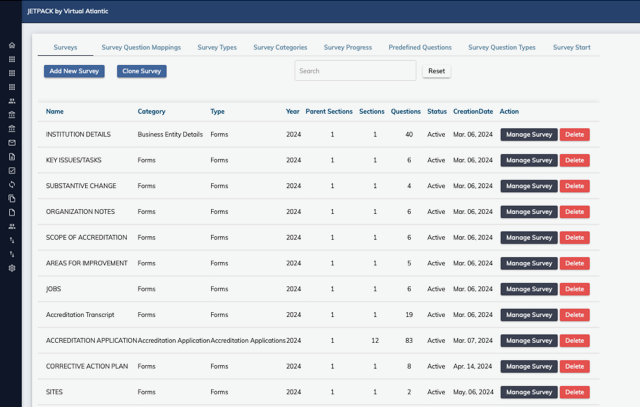This screenshot has width=640, height=407.
Task: Click the Clone Survey button
Action: pos(142,71)
